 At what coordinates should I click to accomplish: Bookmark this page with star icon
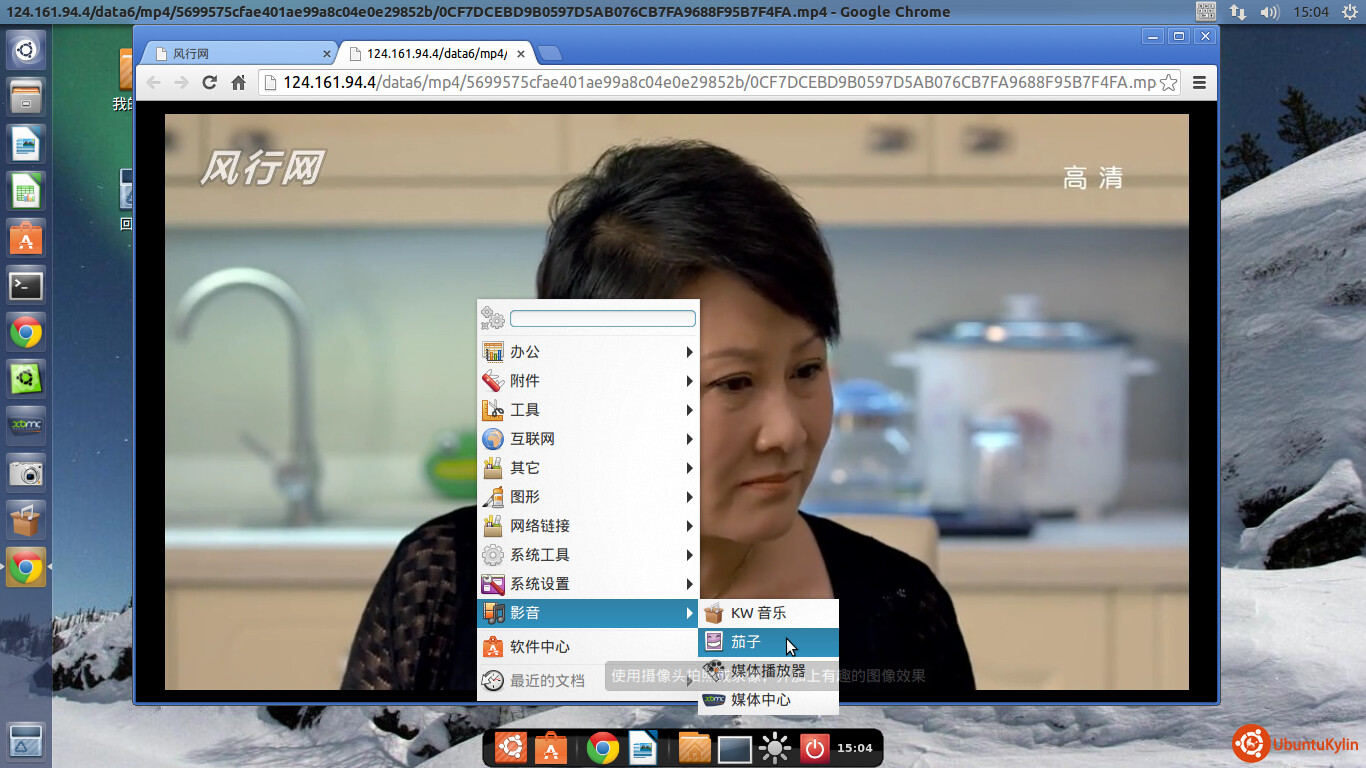[x=1168, y=83]
